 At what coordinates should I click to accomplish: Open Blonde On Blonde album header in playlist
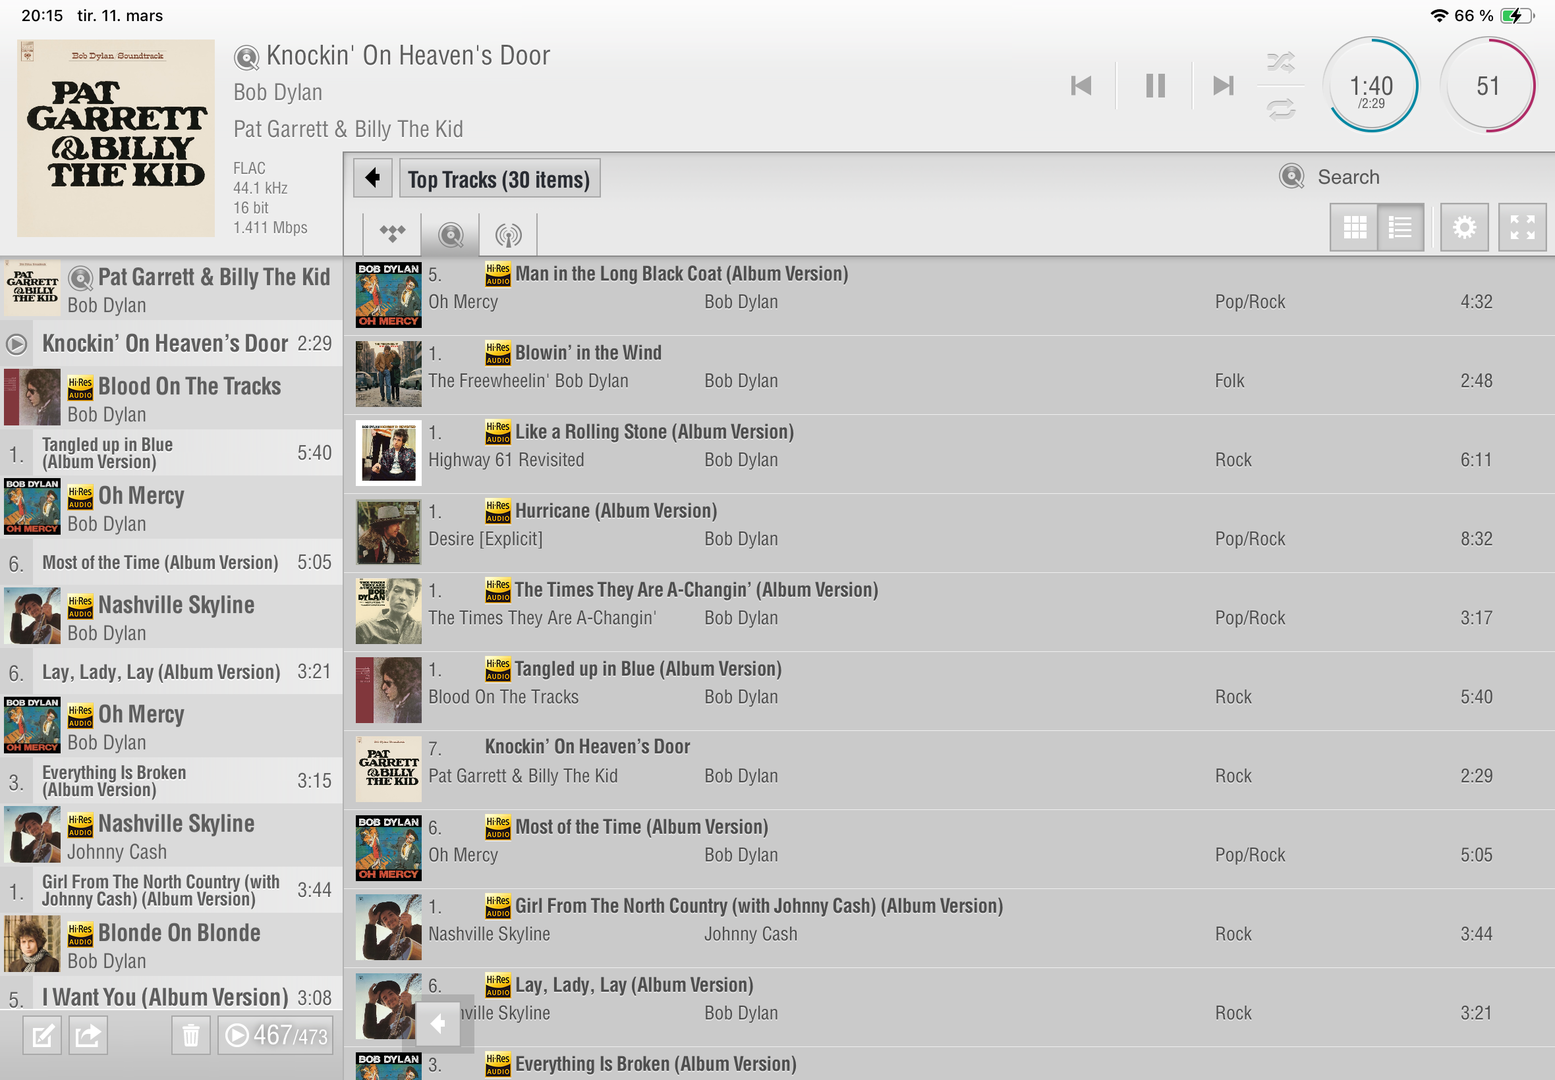click(x=171, y=945)
